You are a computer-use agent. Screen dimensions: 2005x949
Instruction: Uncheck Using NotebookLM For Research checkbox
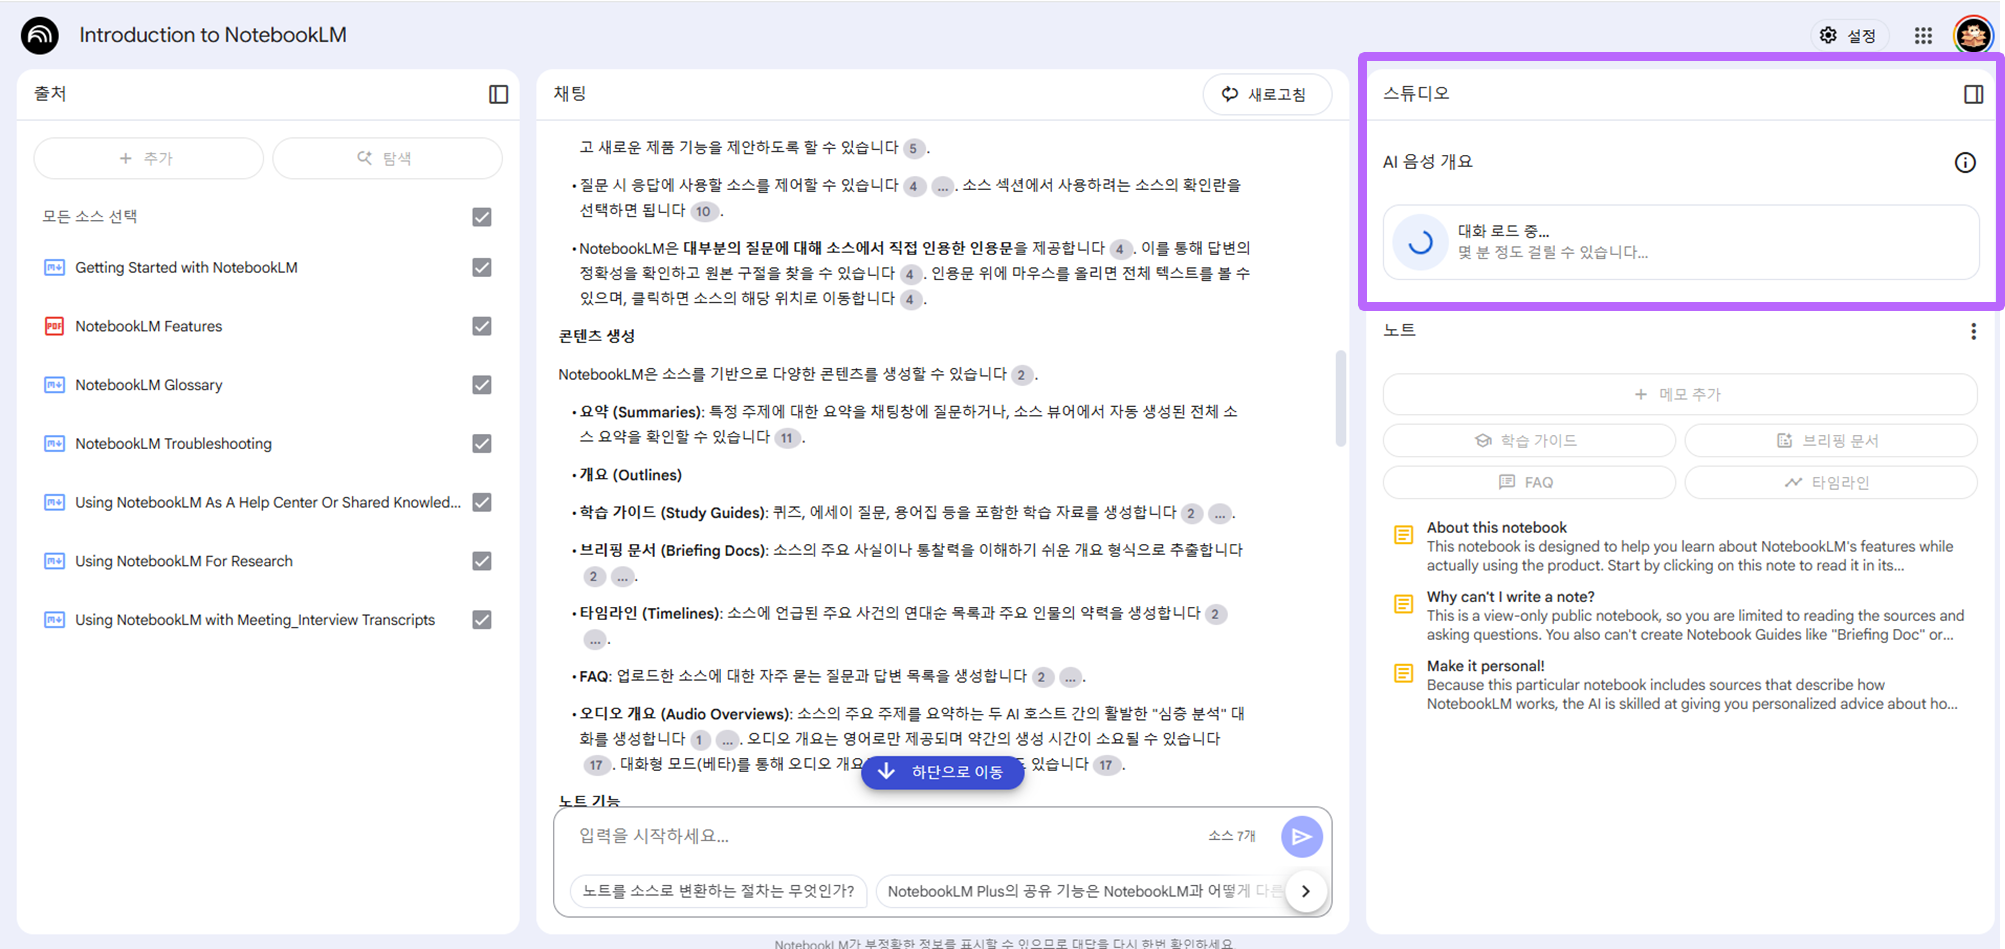(482, 561)
